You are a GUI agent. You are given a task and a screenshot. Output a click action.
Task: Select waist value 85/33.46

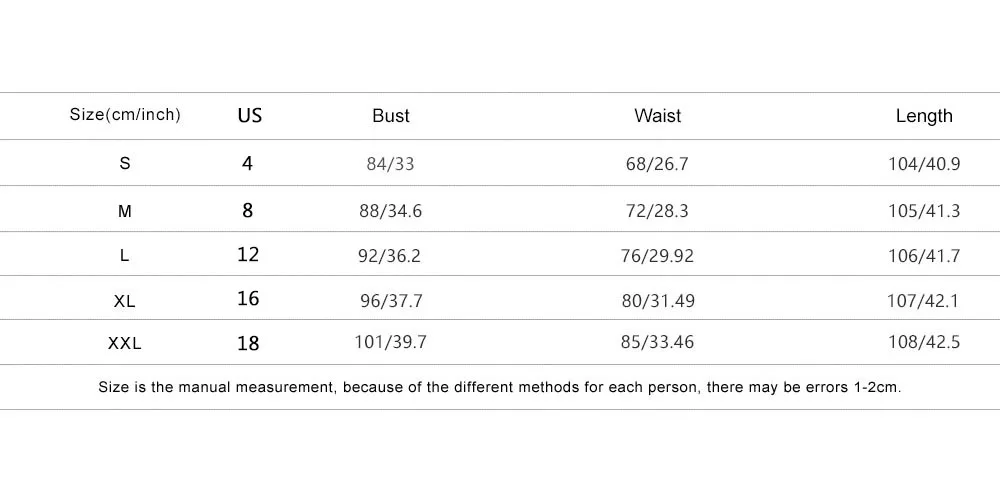(x=657, y=342)
